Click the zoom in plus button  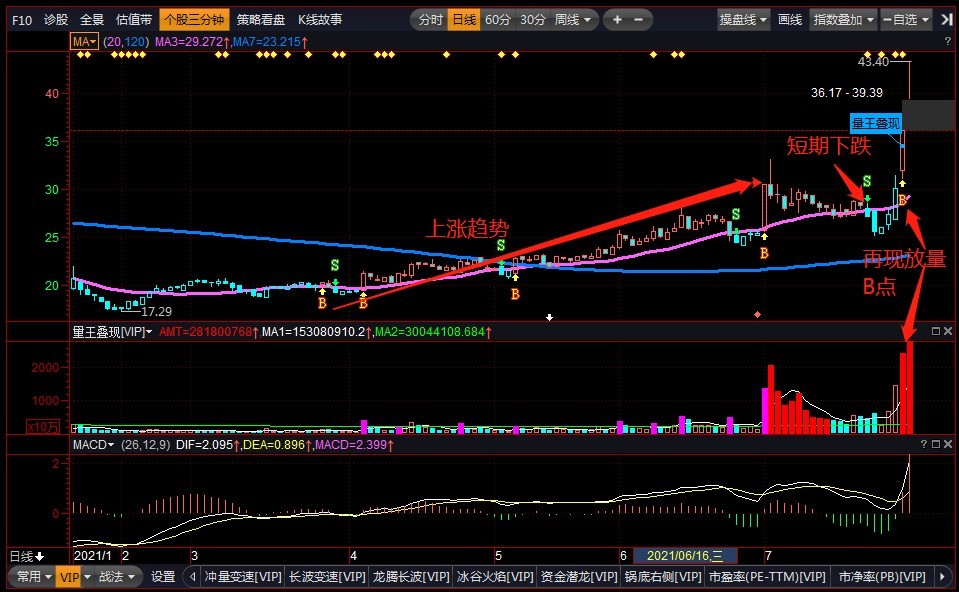coord(617,19)
